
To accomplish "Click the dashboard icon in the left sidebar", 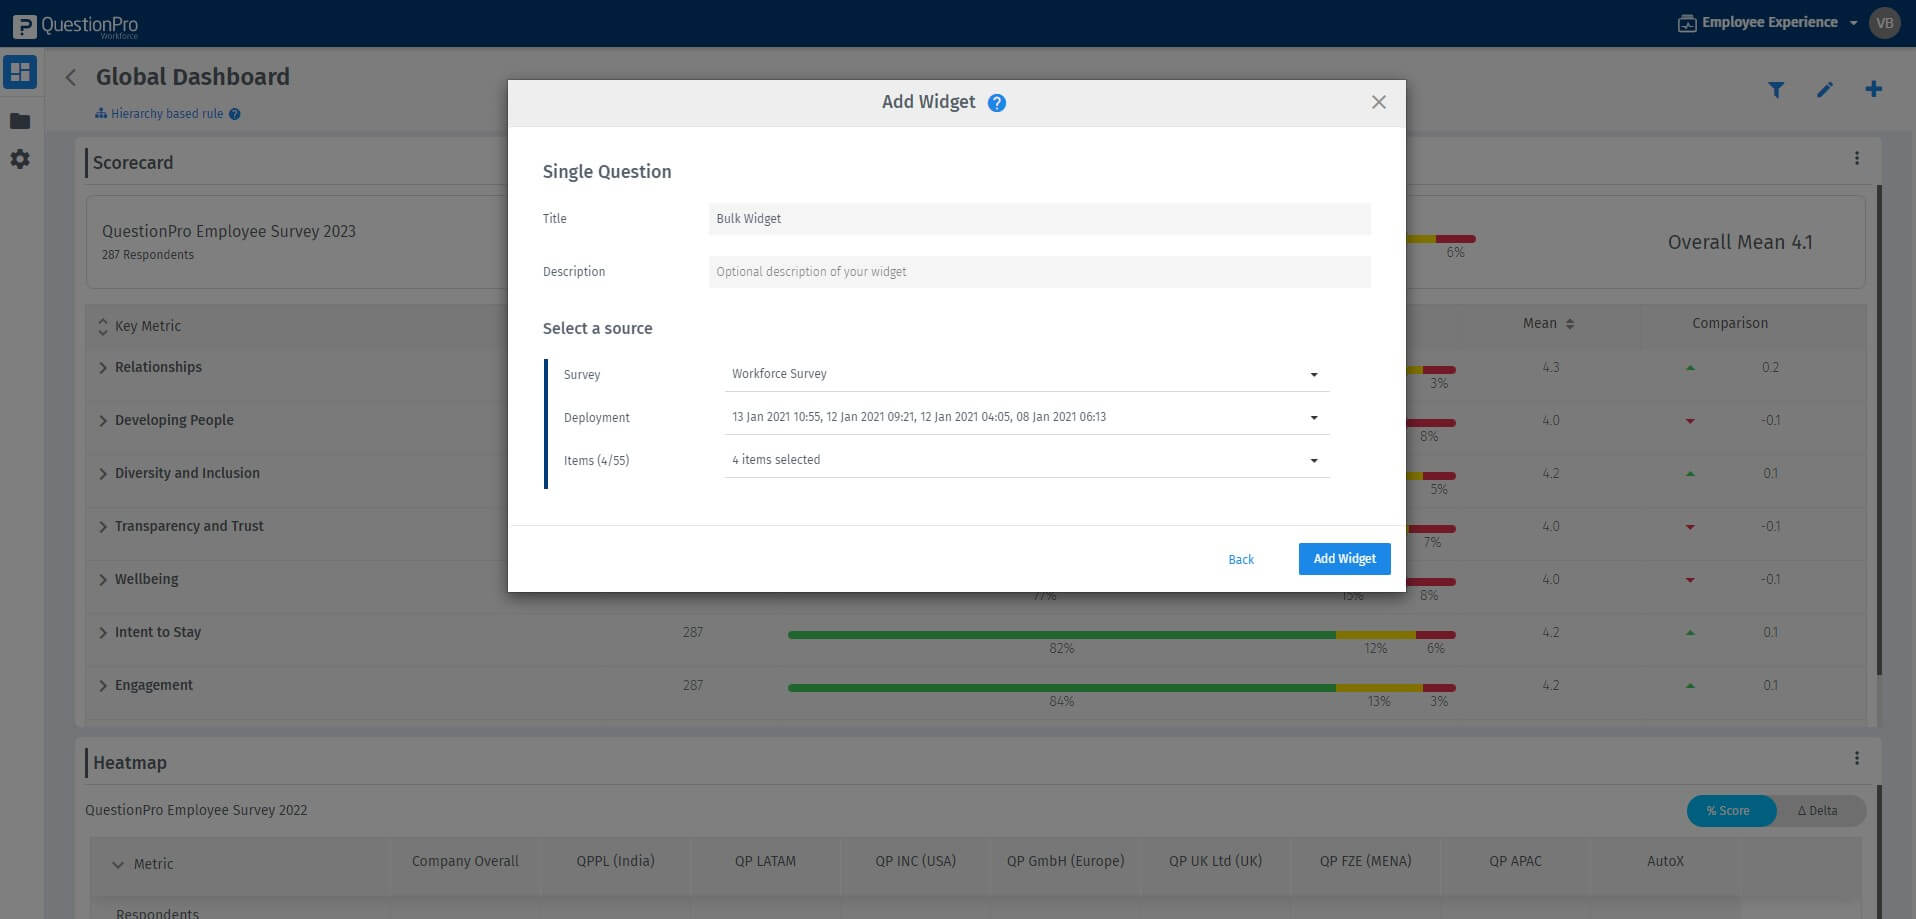I will 20,71.
